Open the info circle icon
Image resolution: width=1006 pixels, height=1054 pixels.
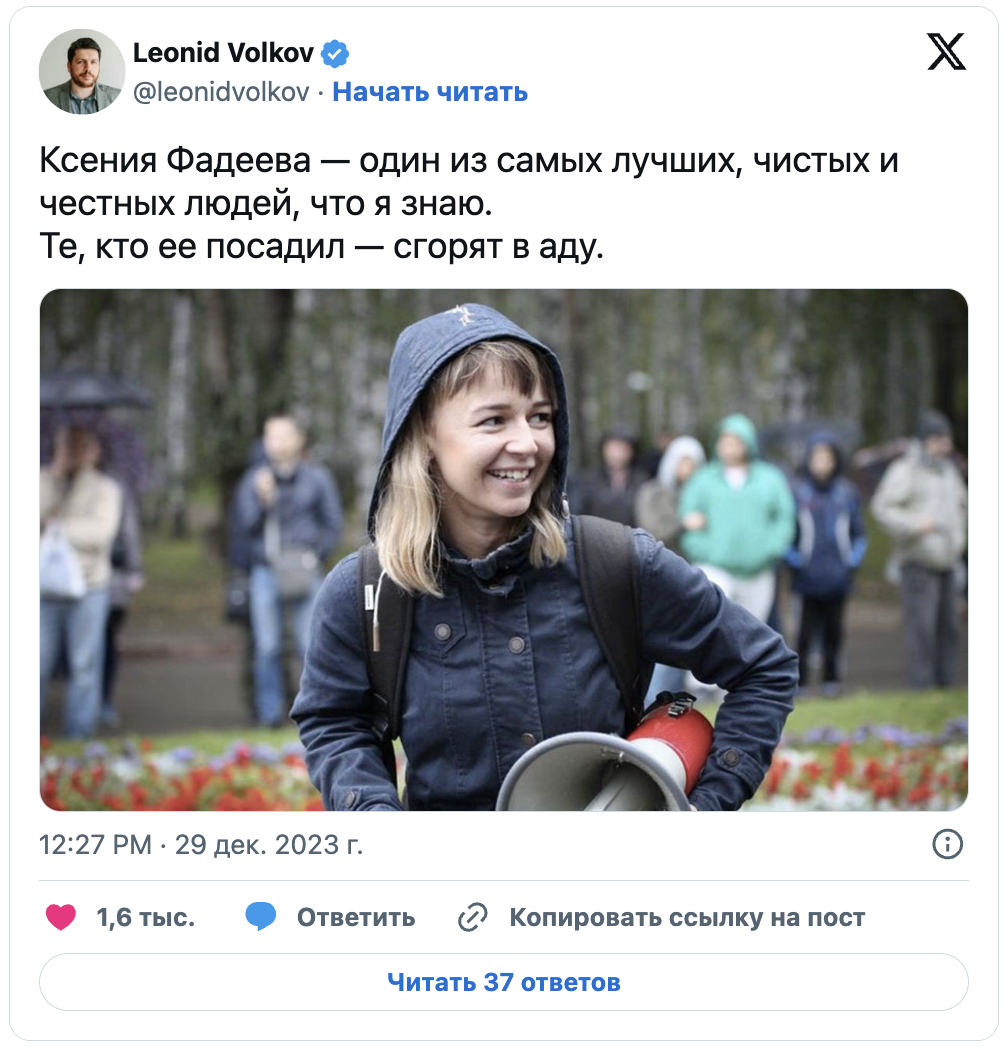[948, 844]
